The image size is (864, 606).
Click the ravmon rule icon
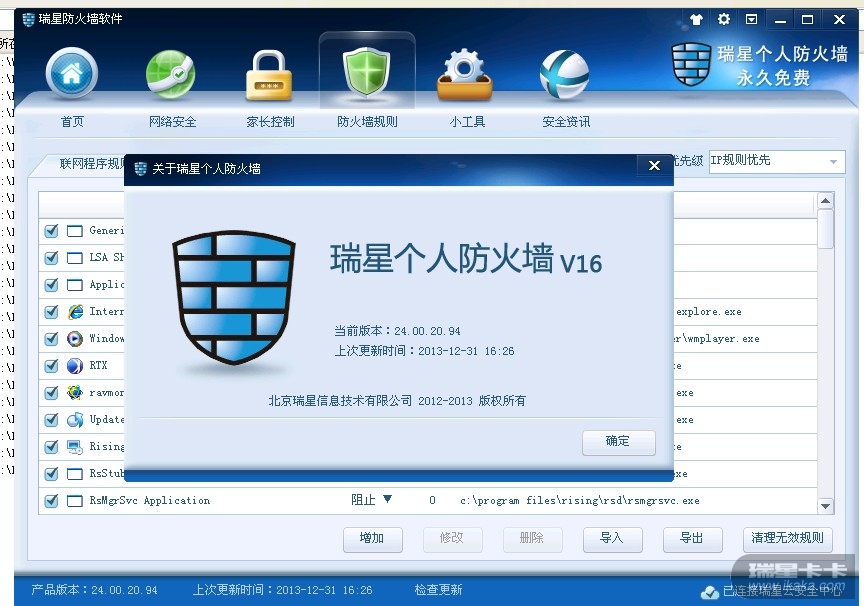coord(75,393)
